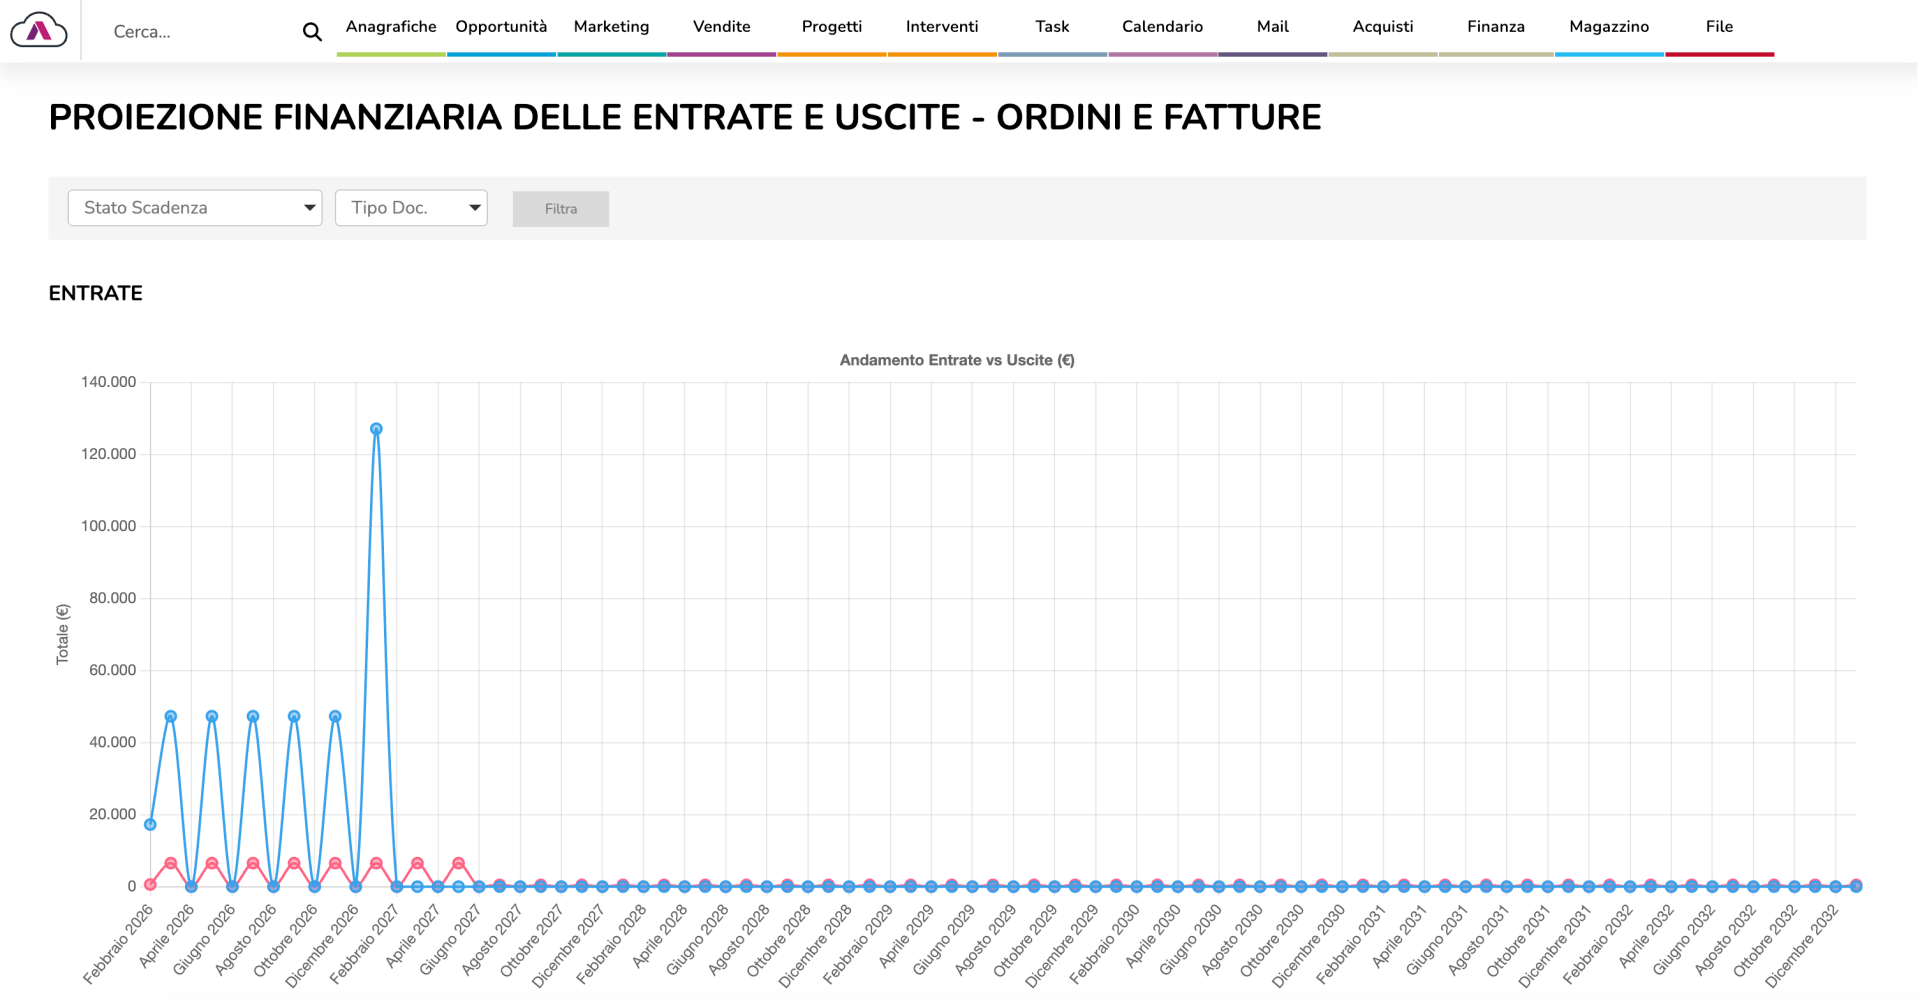
Task: Open the Anagrafiche menu
Action: [391, 27]
